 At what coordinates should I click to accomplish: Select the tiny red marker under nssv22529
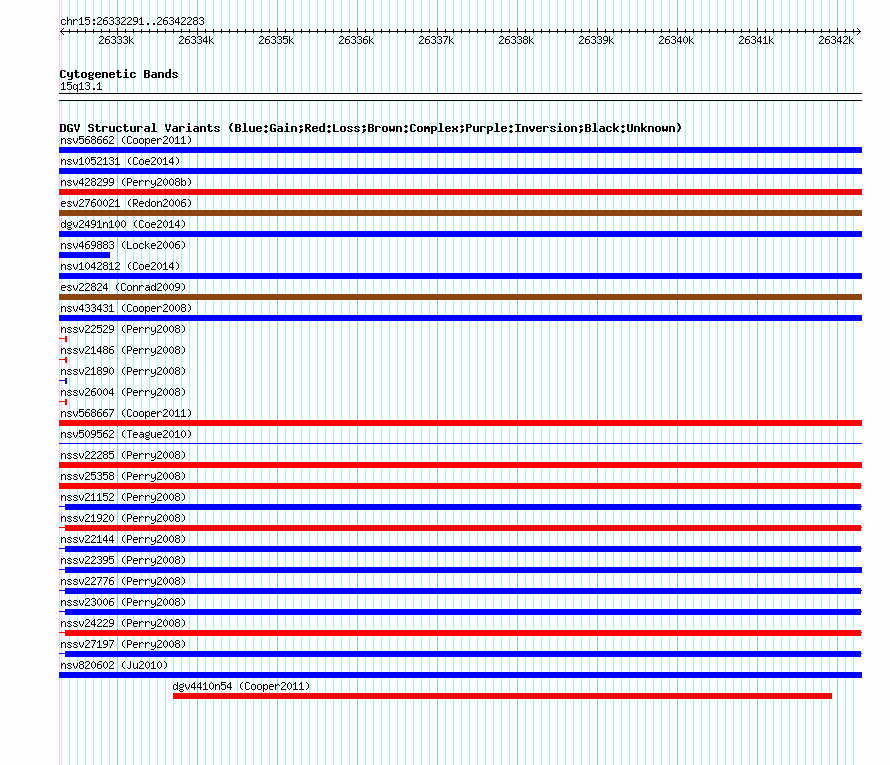(x=63, y=339)
